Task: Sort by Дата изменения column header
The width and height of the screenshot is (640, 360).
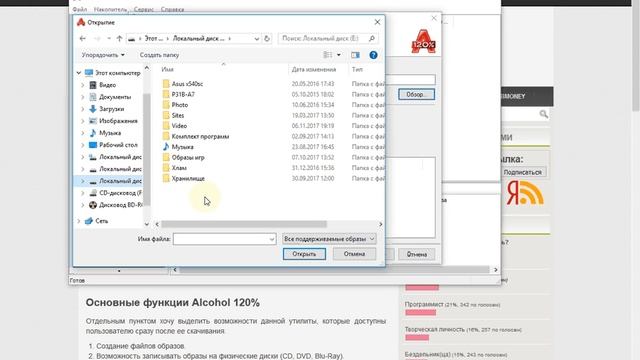Action: tap(314, 69)
